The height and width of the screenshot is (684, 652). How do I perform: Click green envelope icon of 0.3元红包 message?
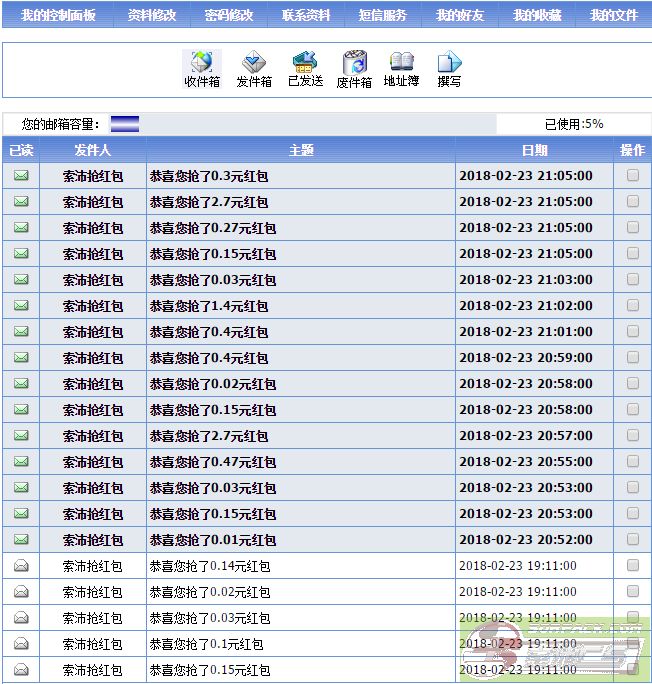point(21,176)
